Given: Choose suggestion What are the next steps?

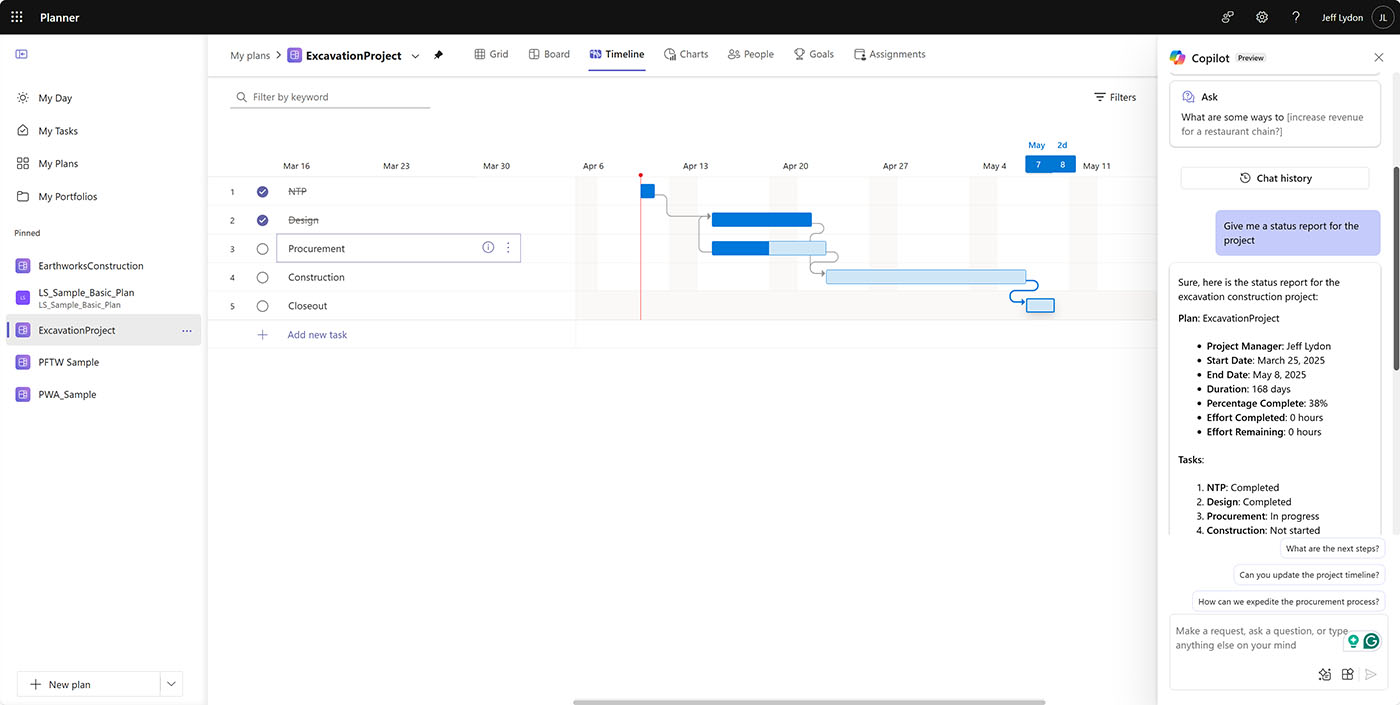Looking at the screenshot, I should point(1332,549).
